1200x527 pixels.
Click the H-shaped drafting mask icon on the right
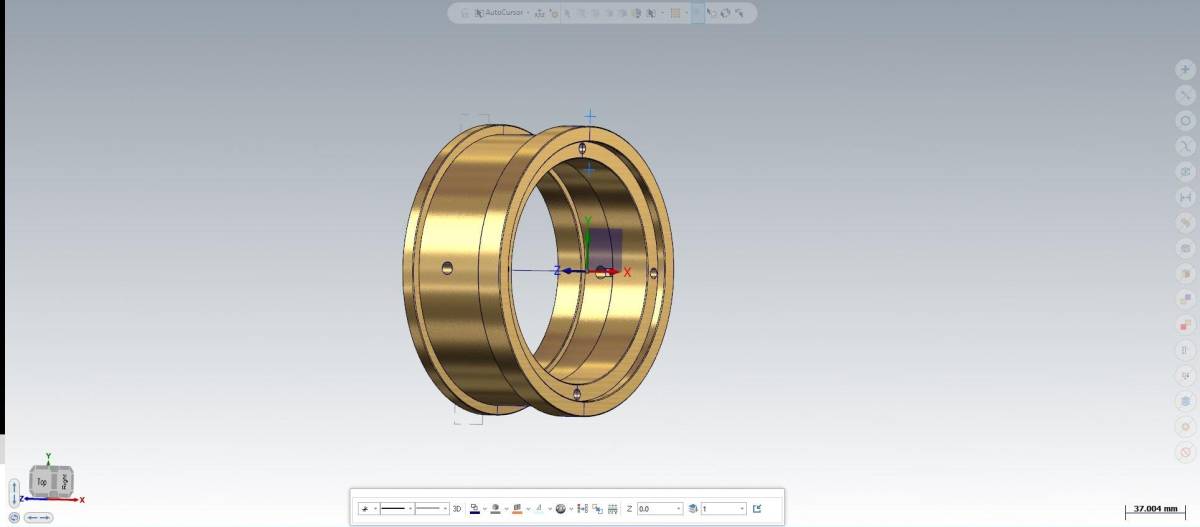click(x=1185, y=197)
